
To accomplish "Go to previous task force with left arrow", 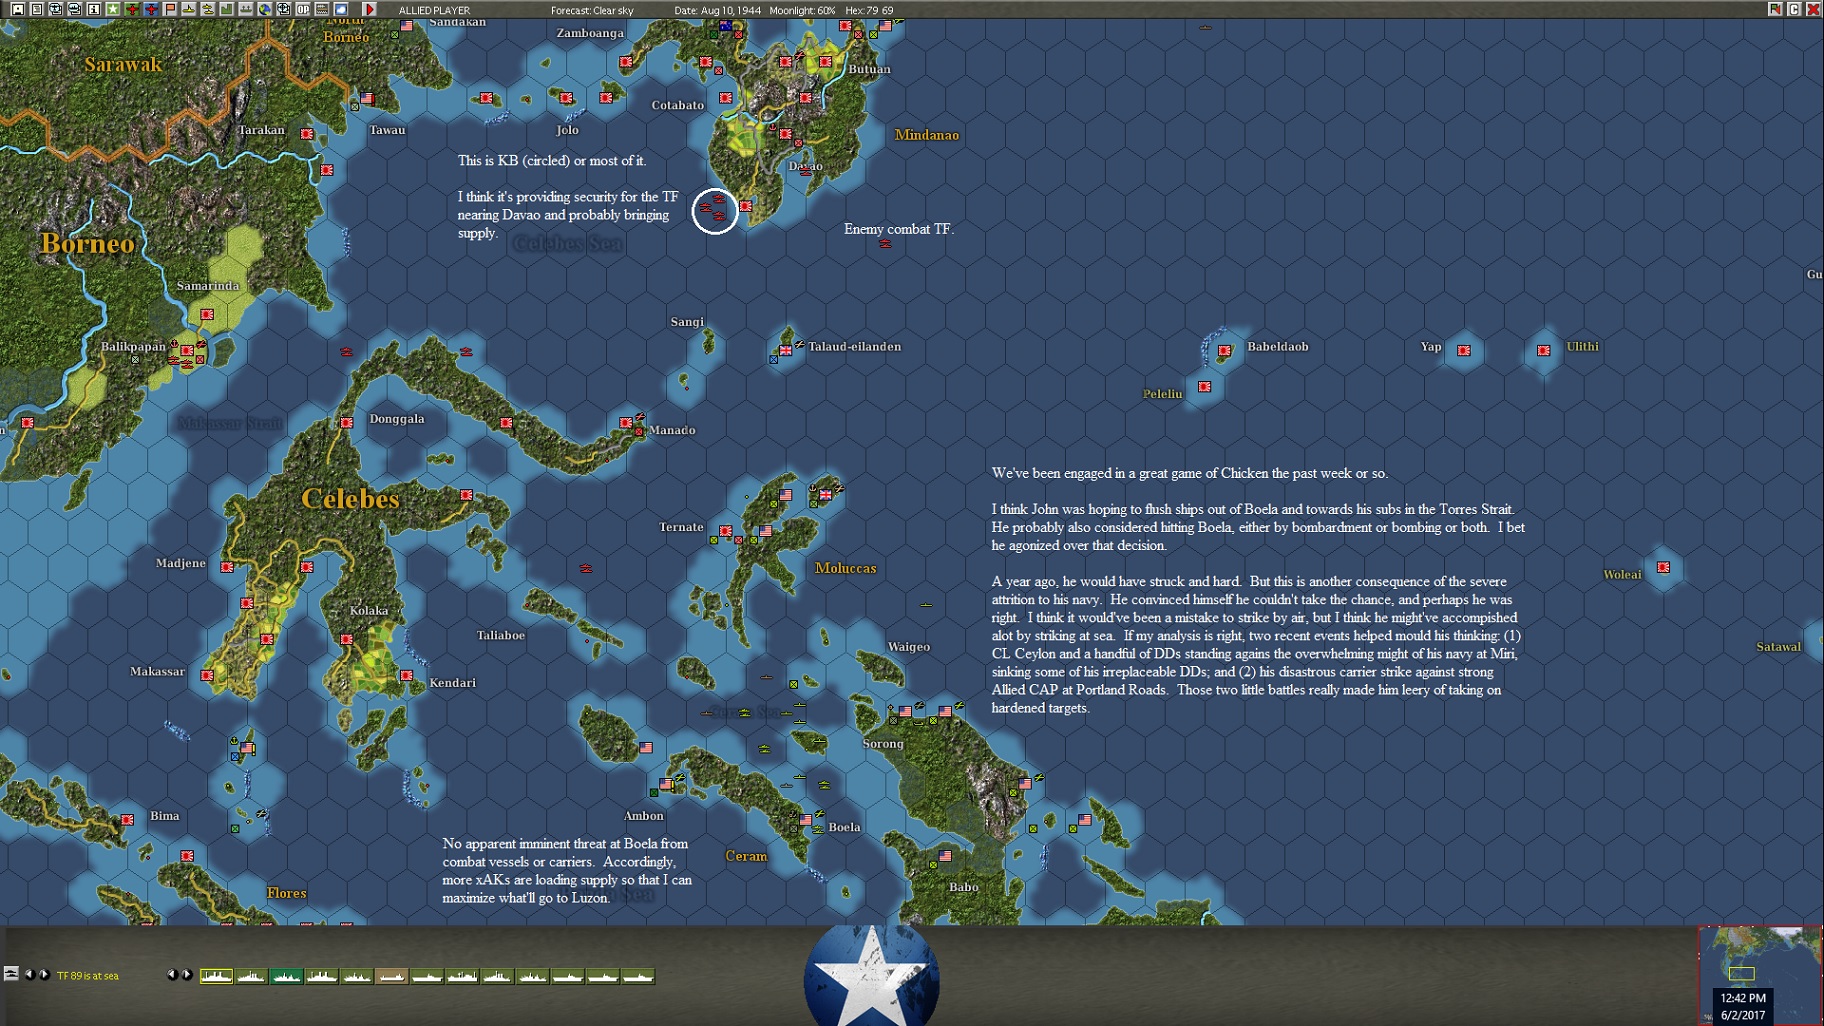I will click(x=29, y=974).
